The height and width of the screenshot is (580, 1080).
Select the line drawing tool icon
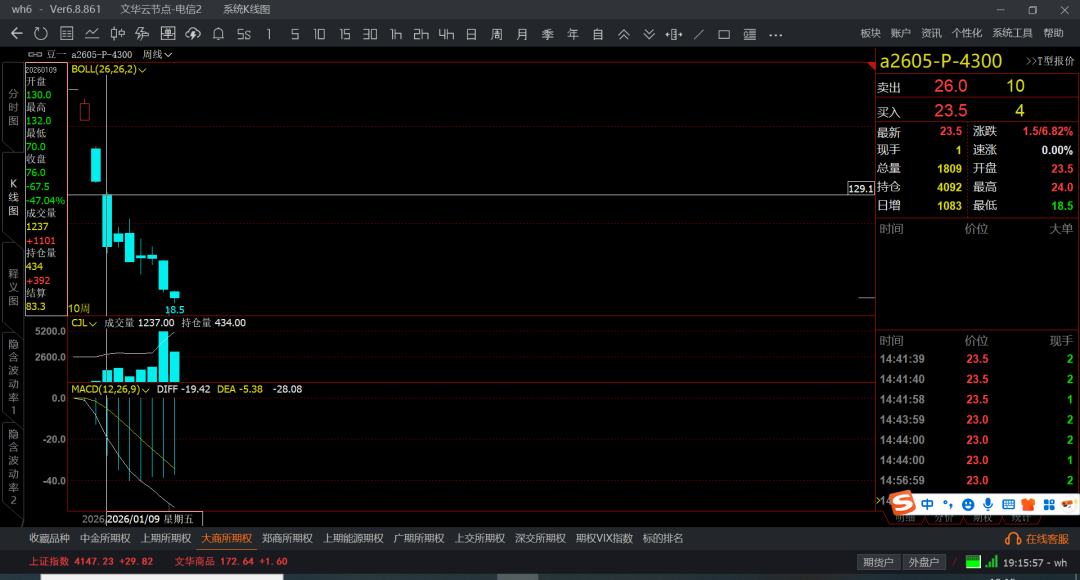pos(698,34)
